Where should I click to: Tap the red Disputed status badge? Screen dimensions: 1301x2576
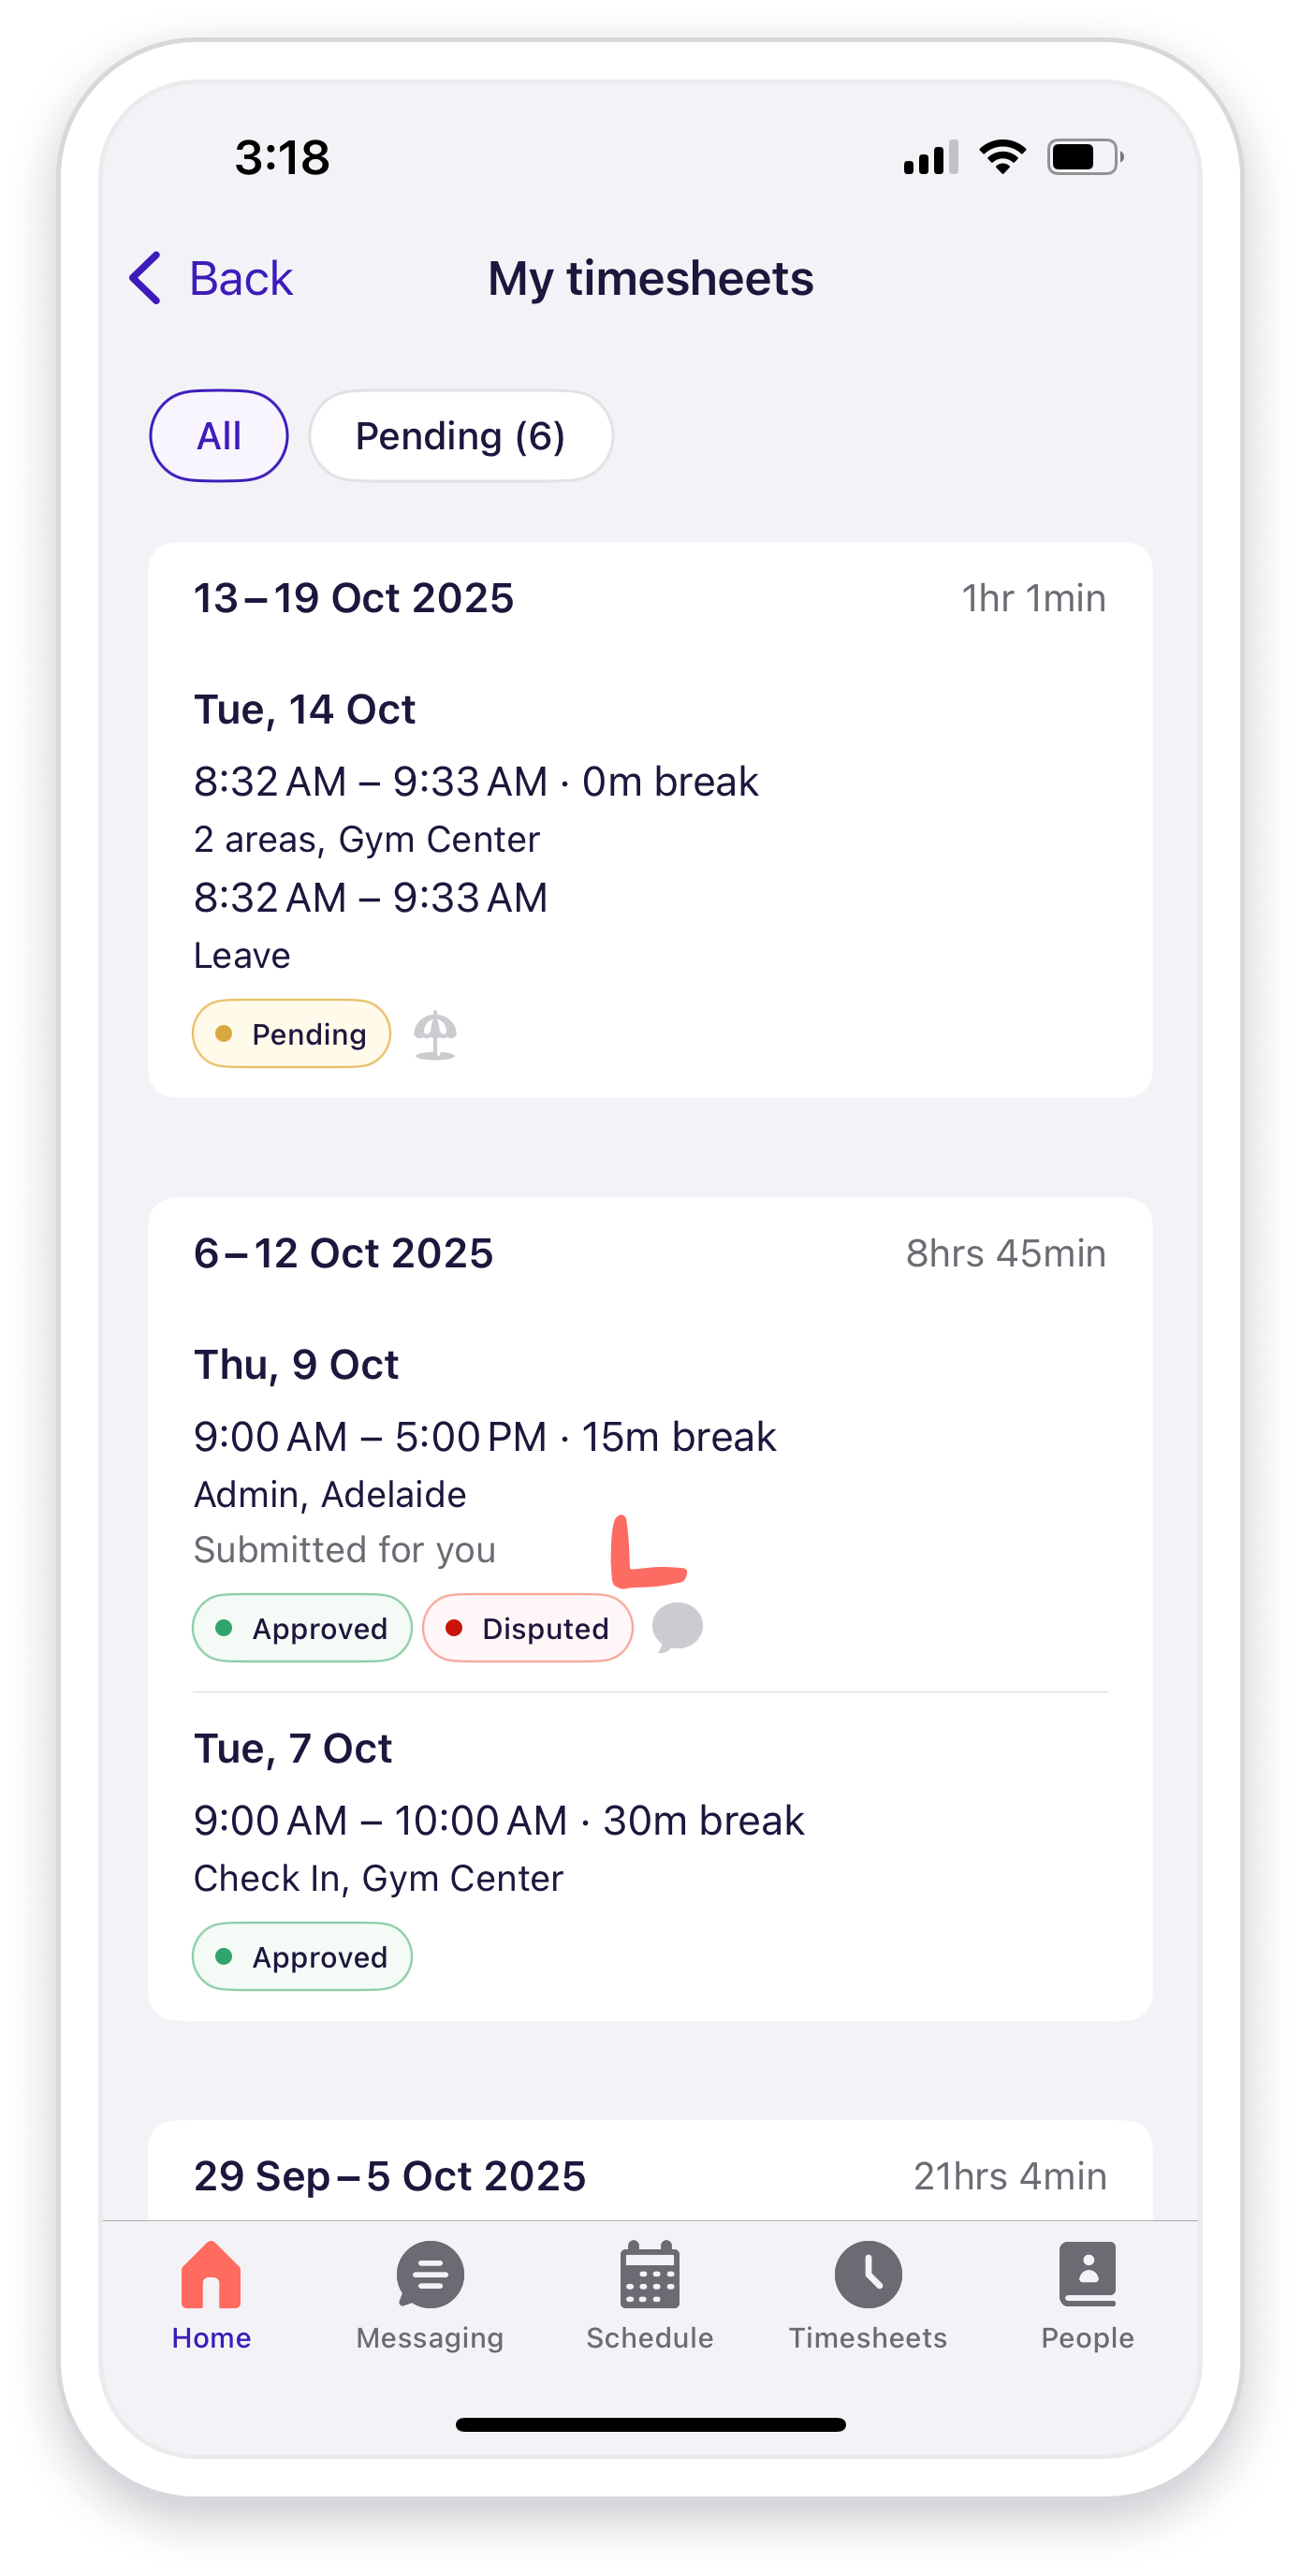tap(527, 1628)
